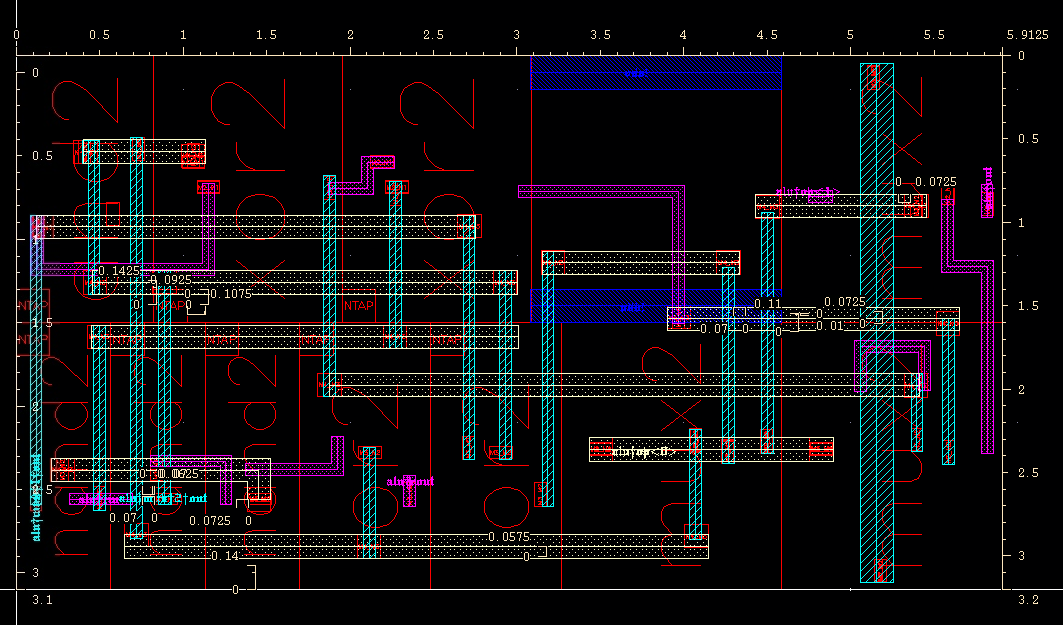Click the 0.14 measurement label
This screenshot has width=1063, height=625.
225,555
